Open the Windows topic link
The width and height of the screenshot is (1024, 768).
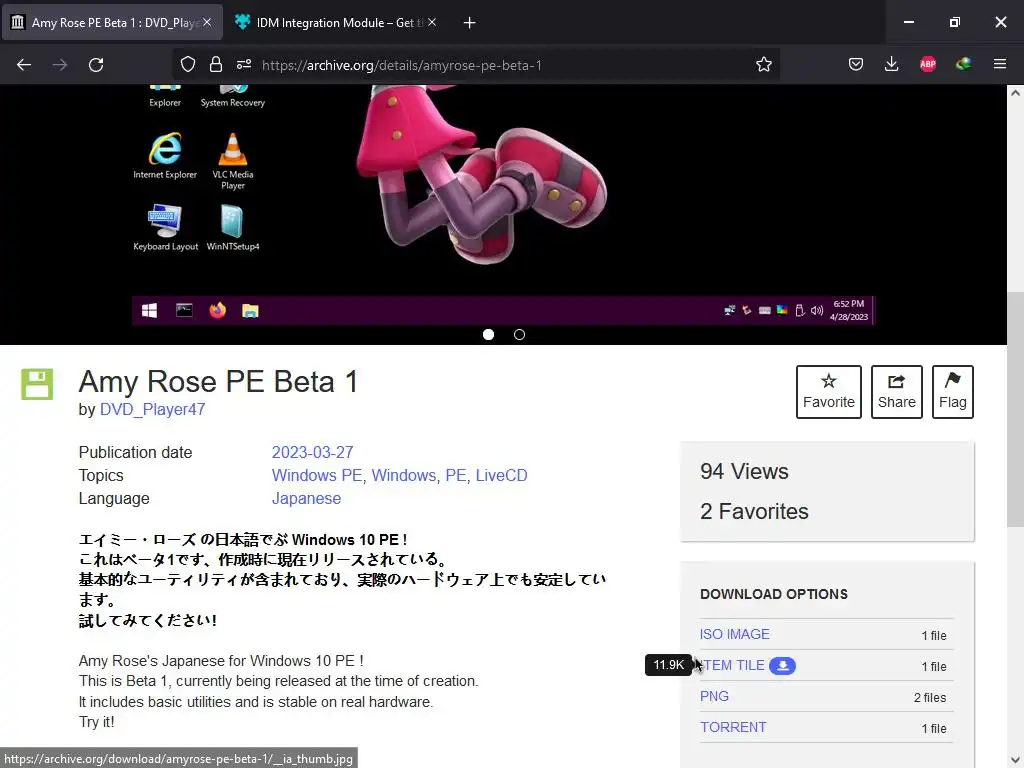pyautogui.click(x=404, y=475)
